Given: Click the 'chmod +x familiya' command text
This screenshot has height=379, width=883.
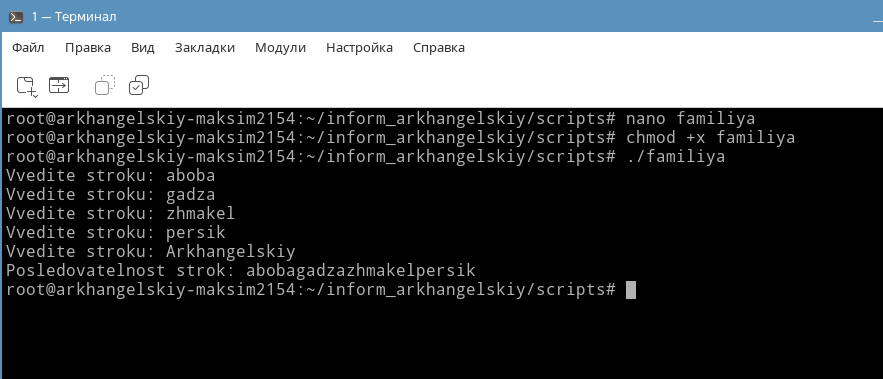Looking at the screenshot, I should (x=710, y=137).
